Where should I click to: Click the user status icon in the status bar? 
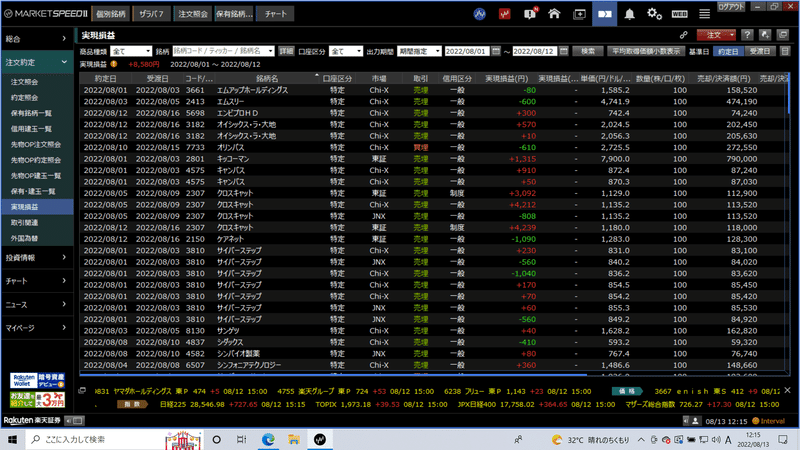[x=695, y=421]
